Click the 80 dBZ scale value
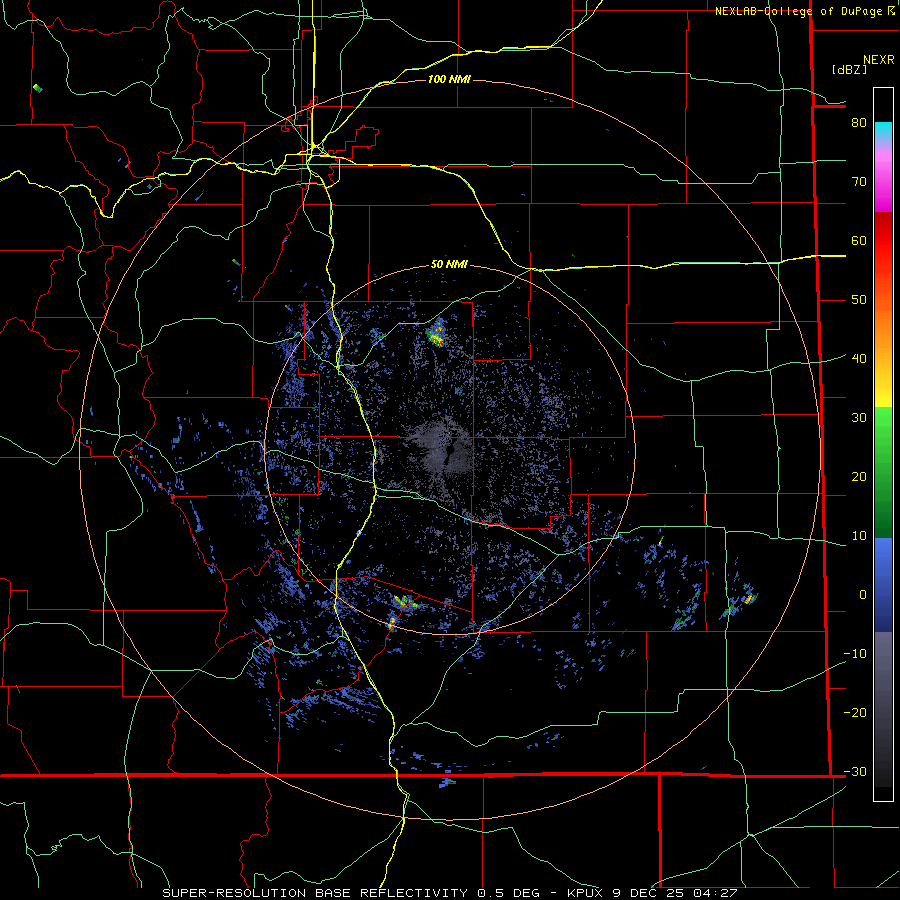The height and width of the screenshot is (900, 900). 859,123
